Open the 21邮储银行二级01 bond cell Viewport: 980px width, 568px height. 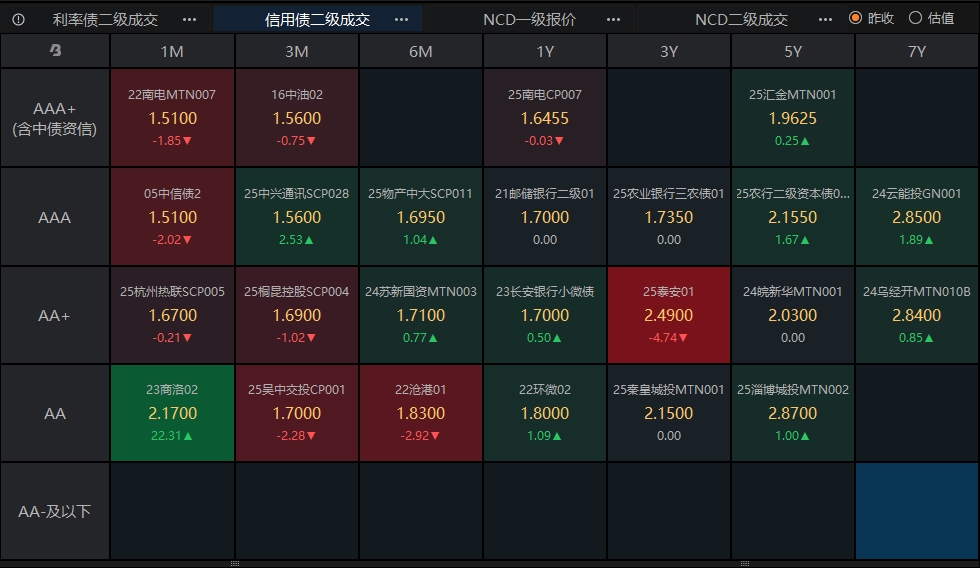(x=545, y=217)
